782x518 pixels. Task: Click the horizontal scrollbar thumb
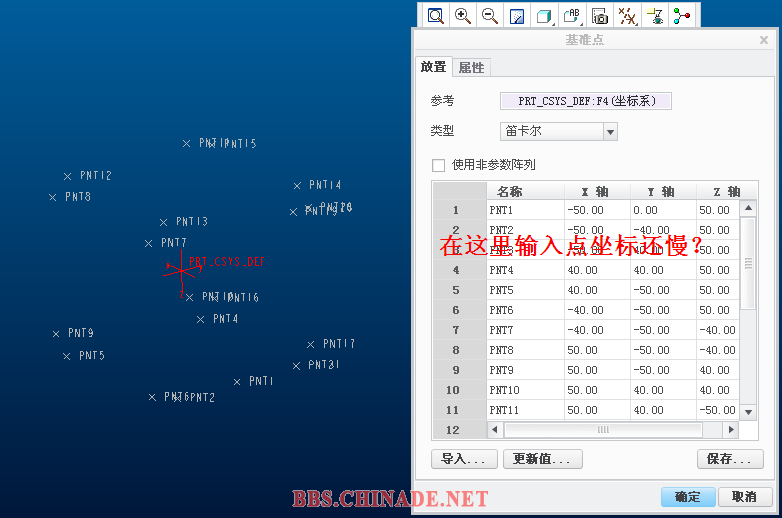603,430
